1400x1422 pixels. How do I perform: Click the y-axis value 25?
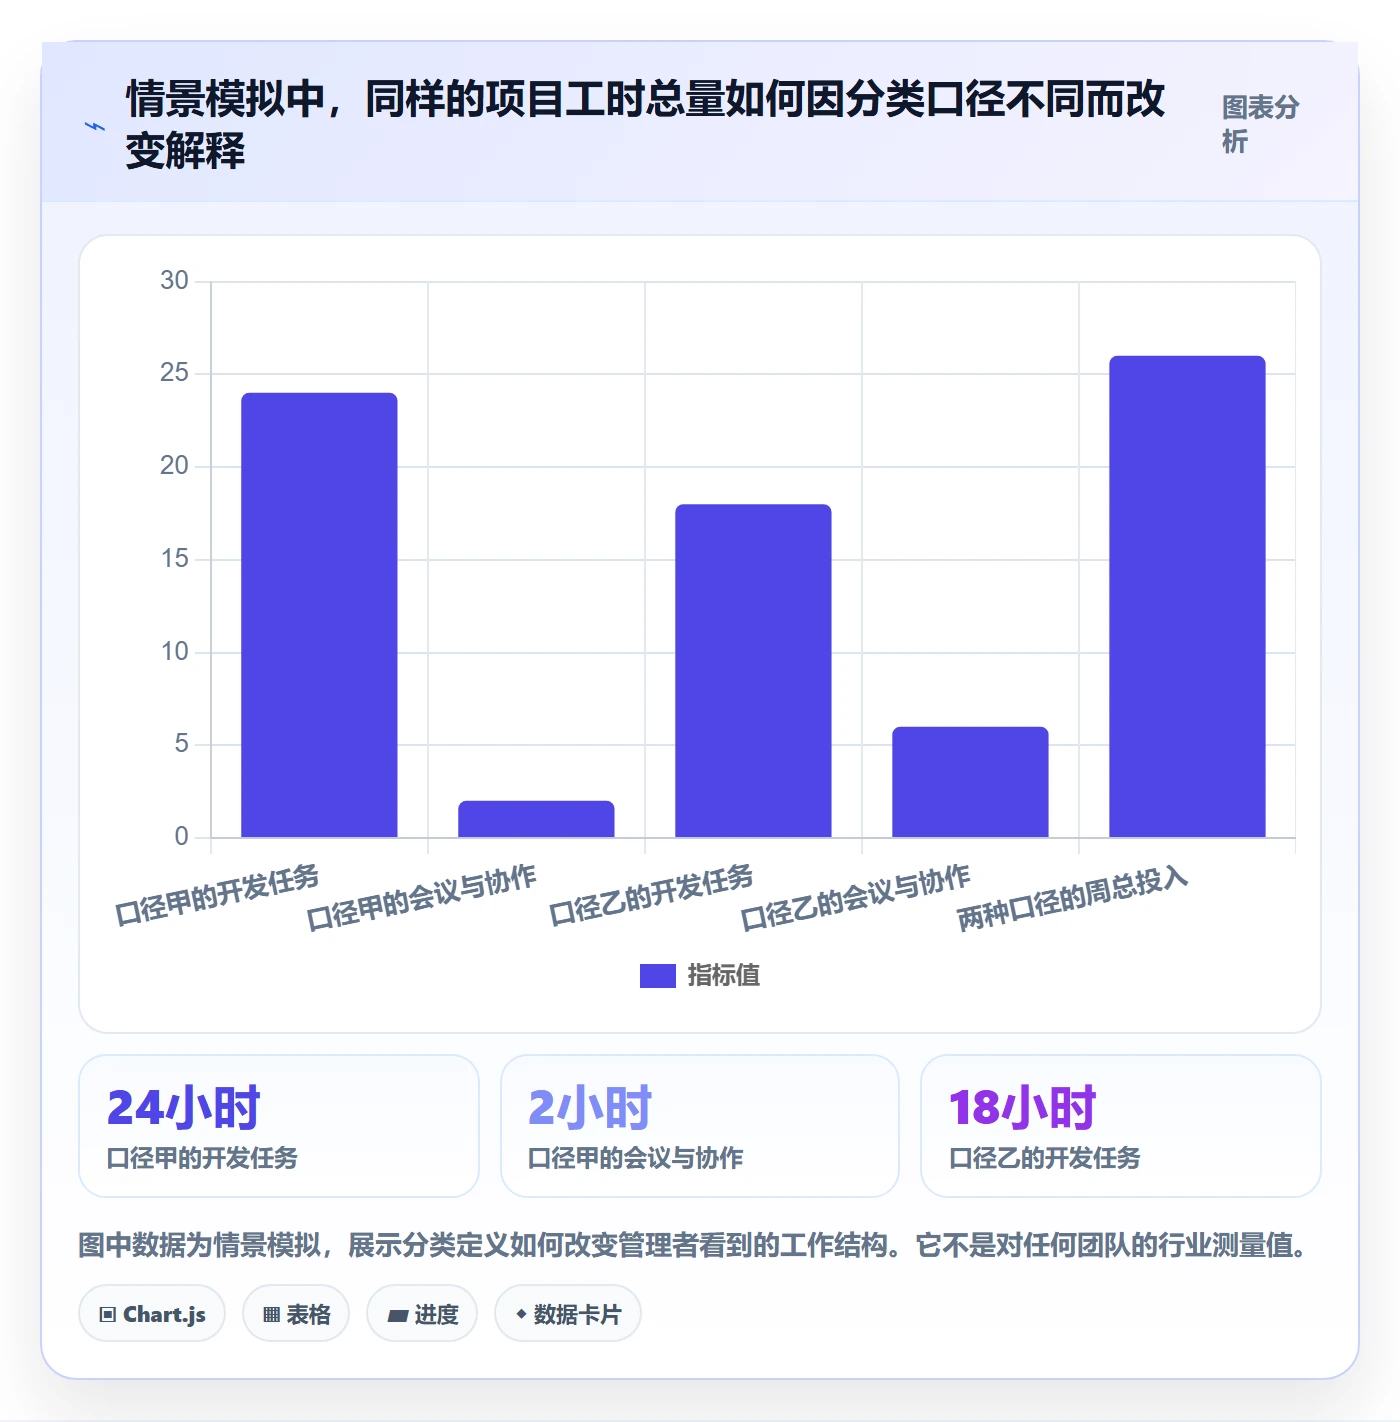point(174,373)
